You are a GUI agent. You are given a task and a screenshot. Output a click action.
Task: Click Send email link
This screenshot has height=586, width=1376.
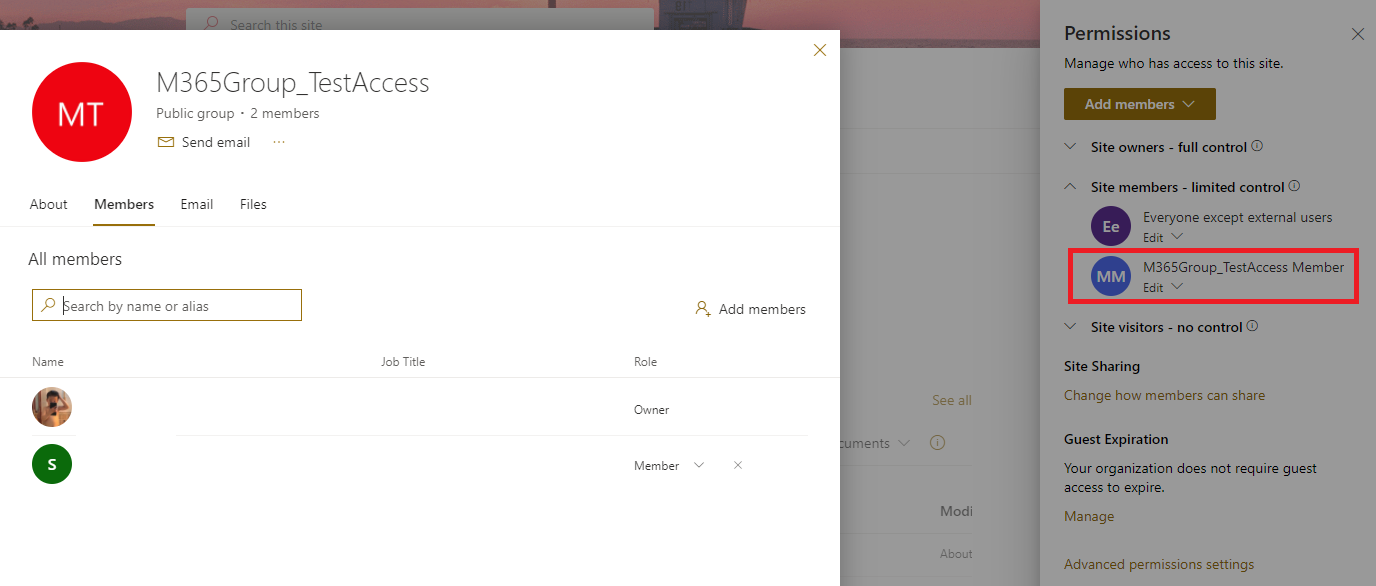point(216,142)
